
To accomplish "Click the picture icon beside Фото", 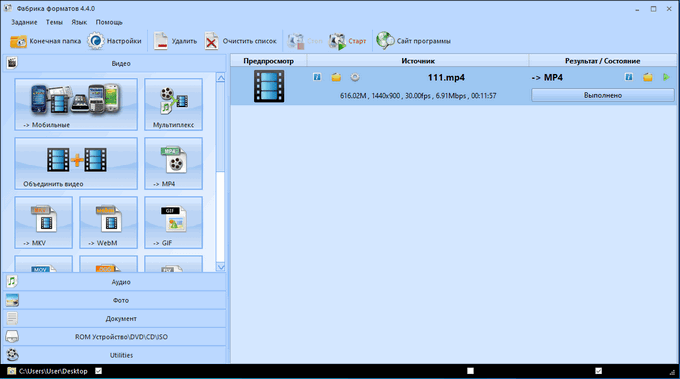I will [x=12, y=300].
